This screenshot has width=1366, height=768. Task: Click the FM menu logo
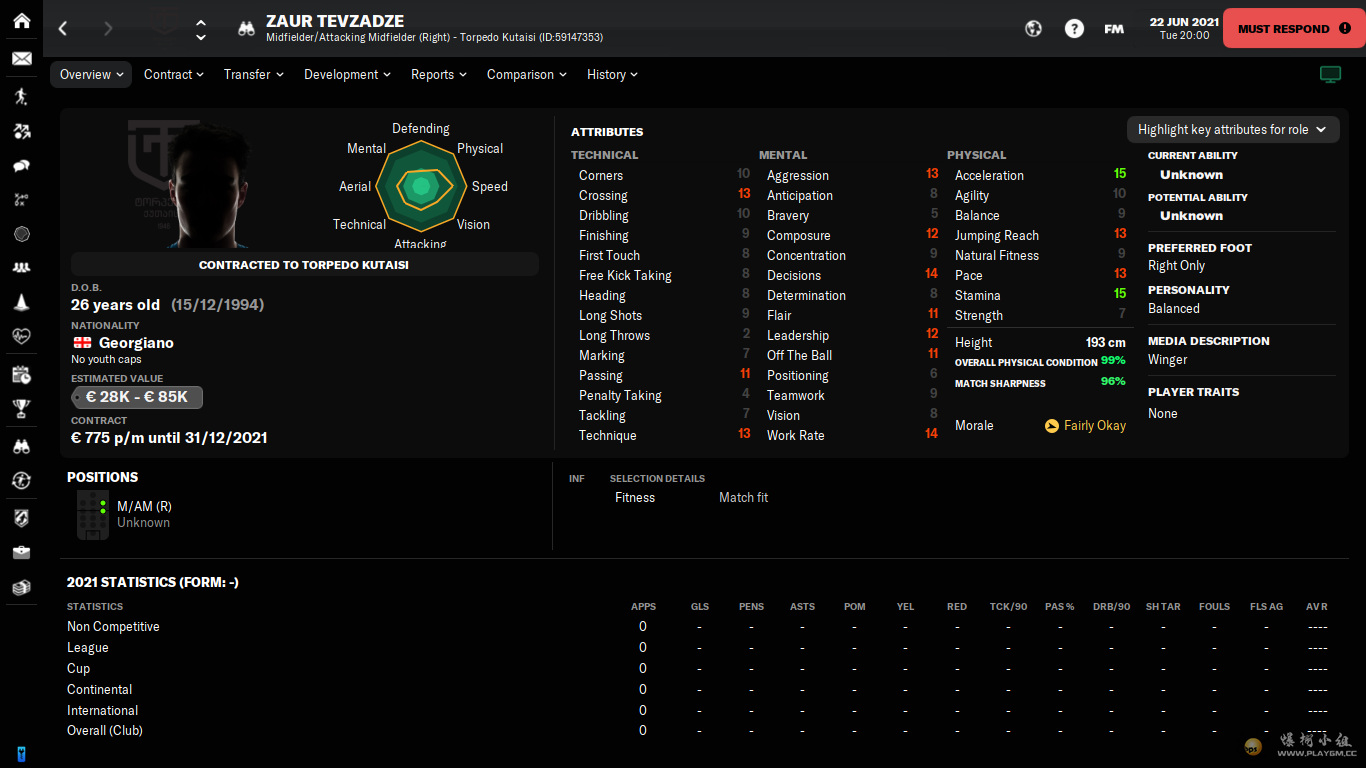[1114, 29]
